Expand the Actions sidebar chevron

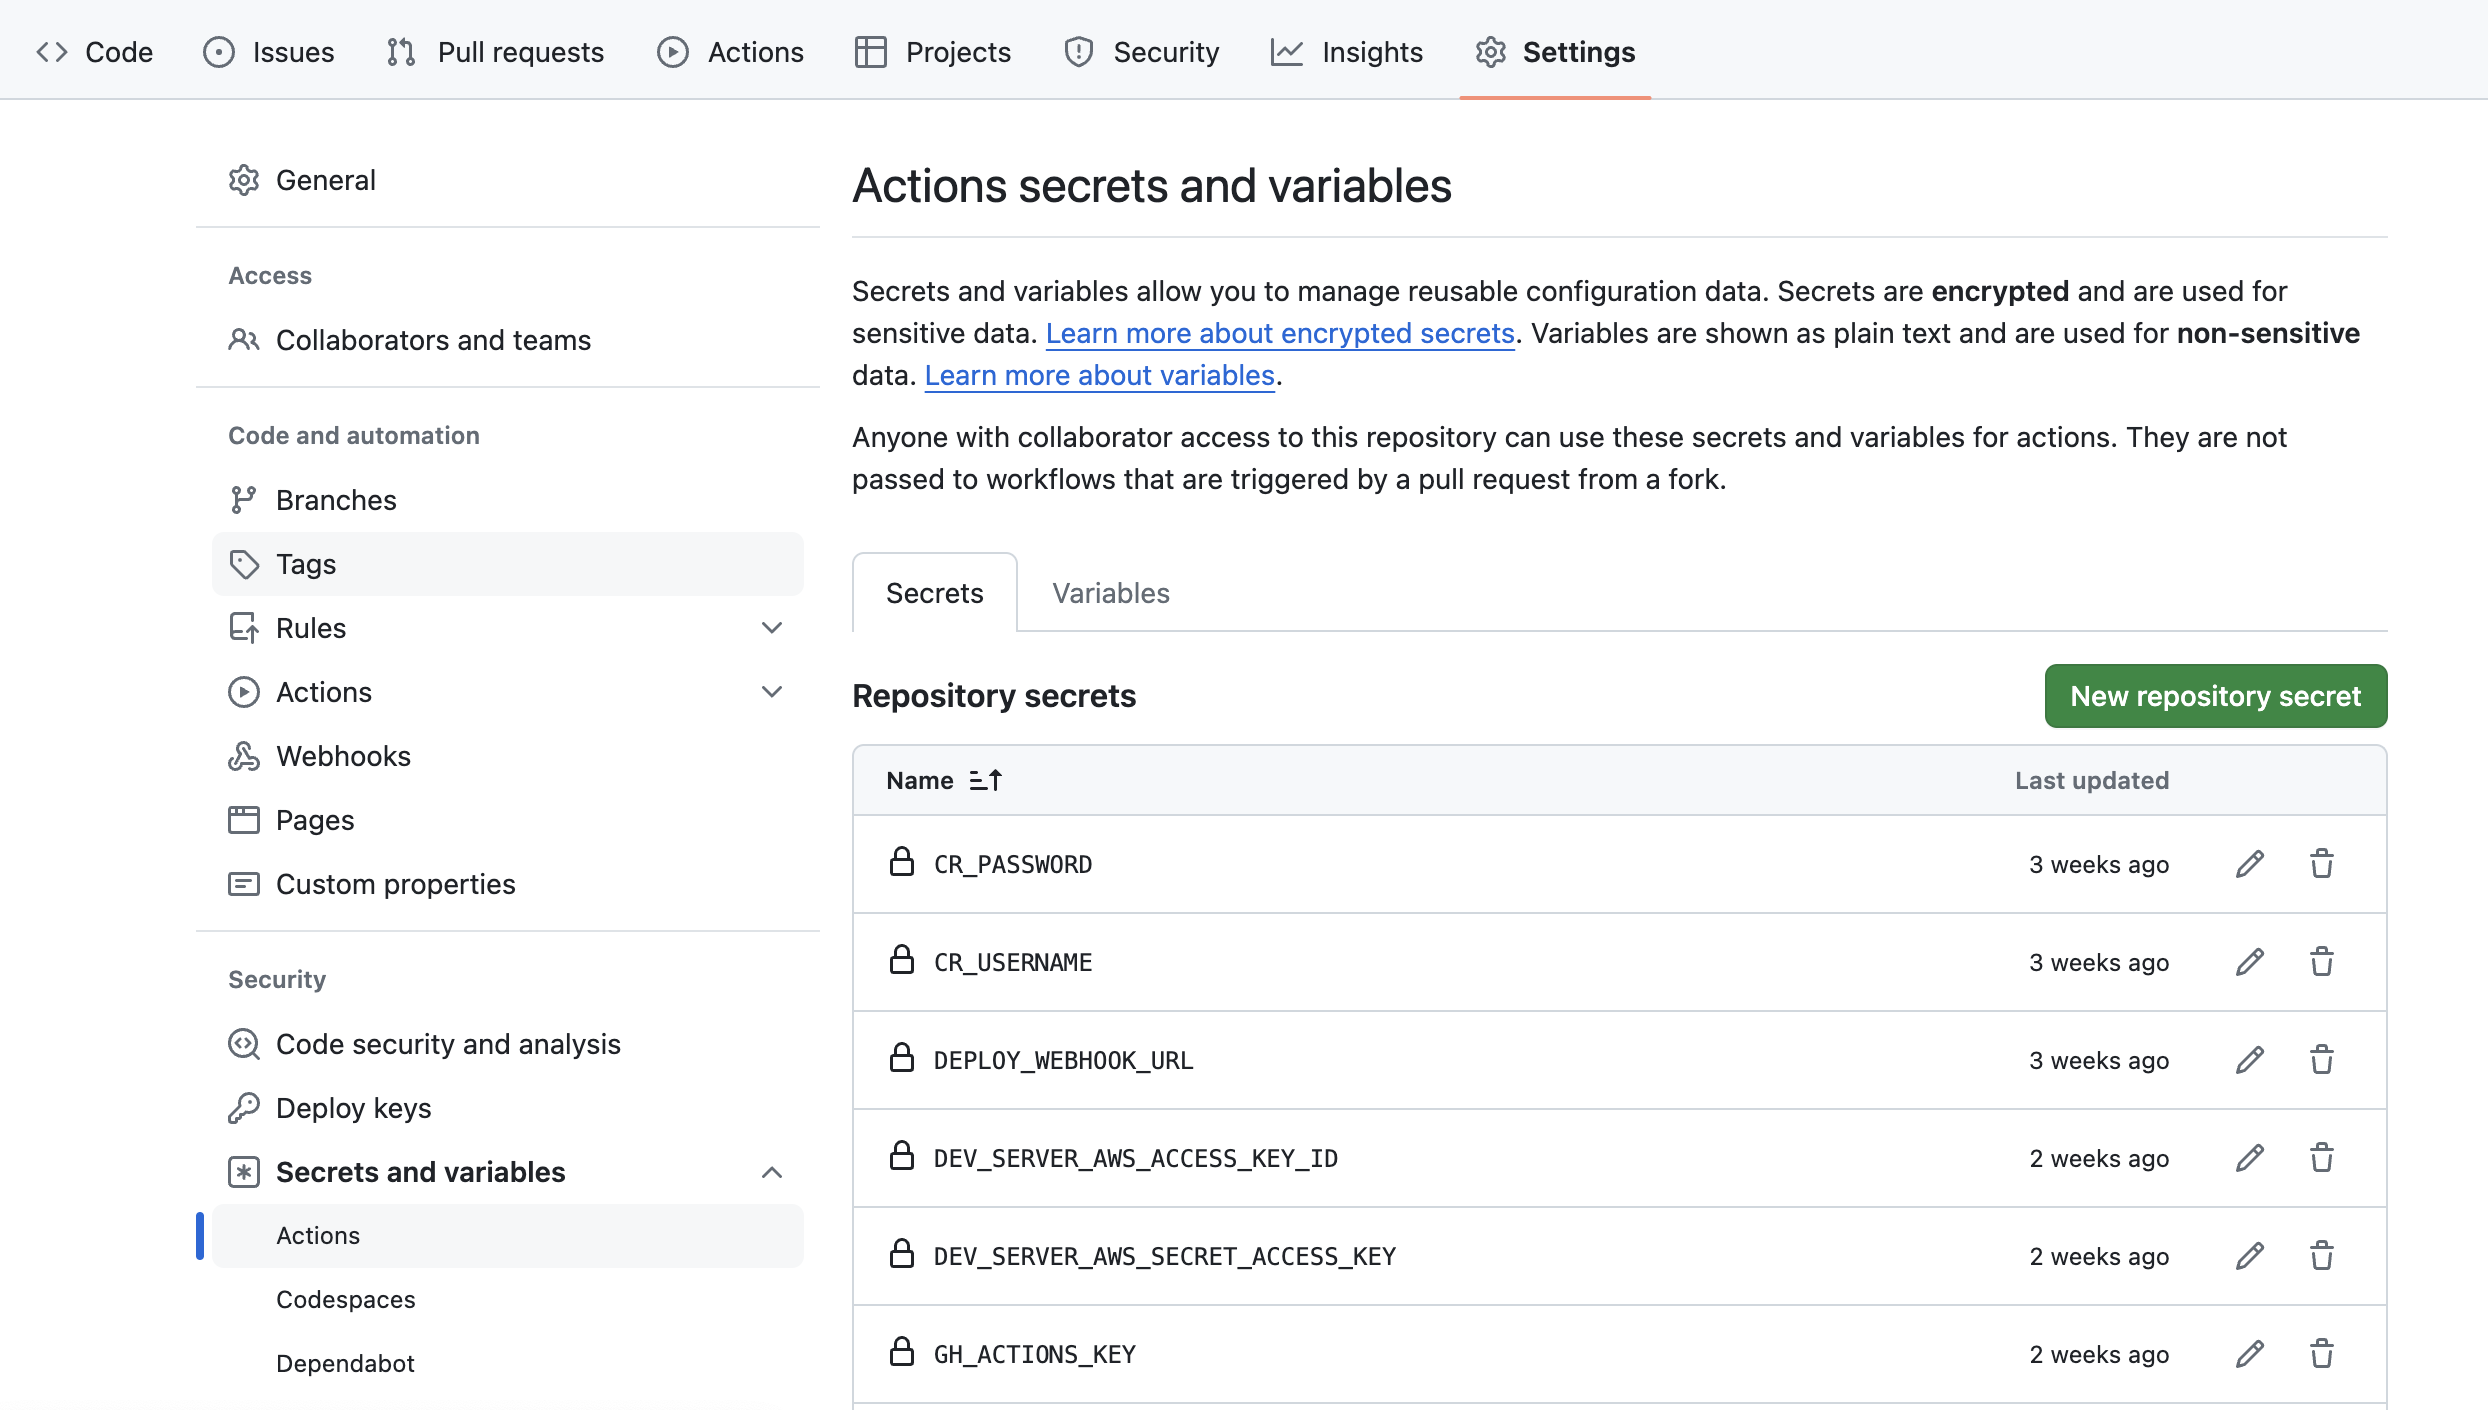(771, 692)
